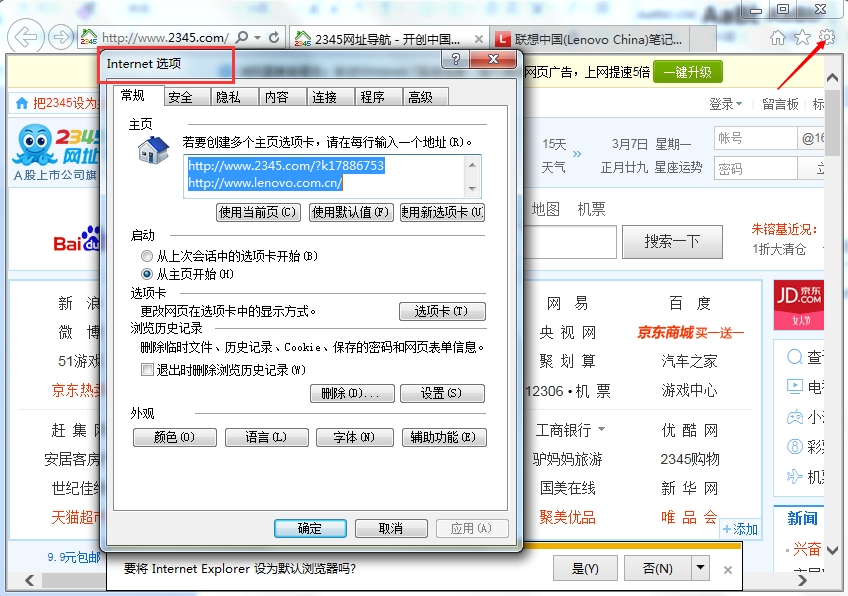Click the browser back arrow button
848x596 pixels.
(25, 37)
